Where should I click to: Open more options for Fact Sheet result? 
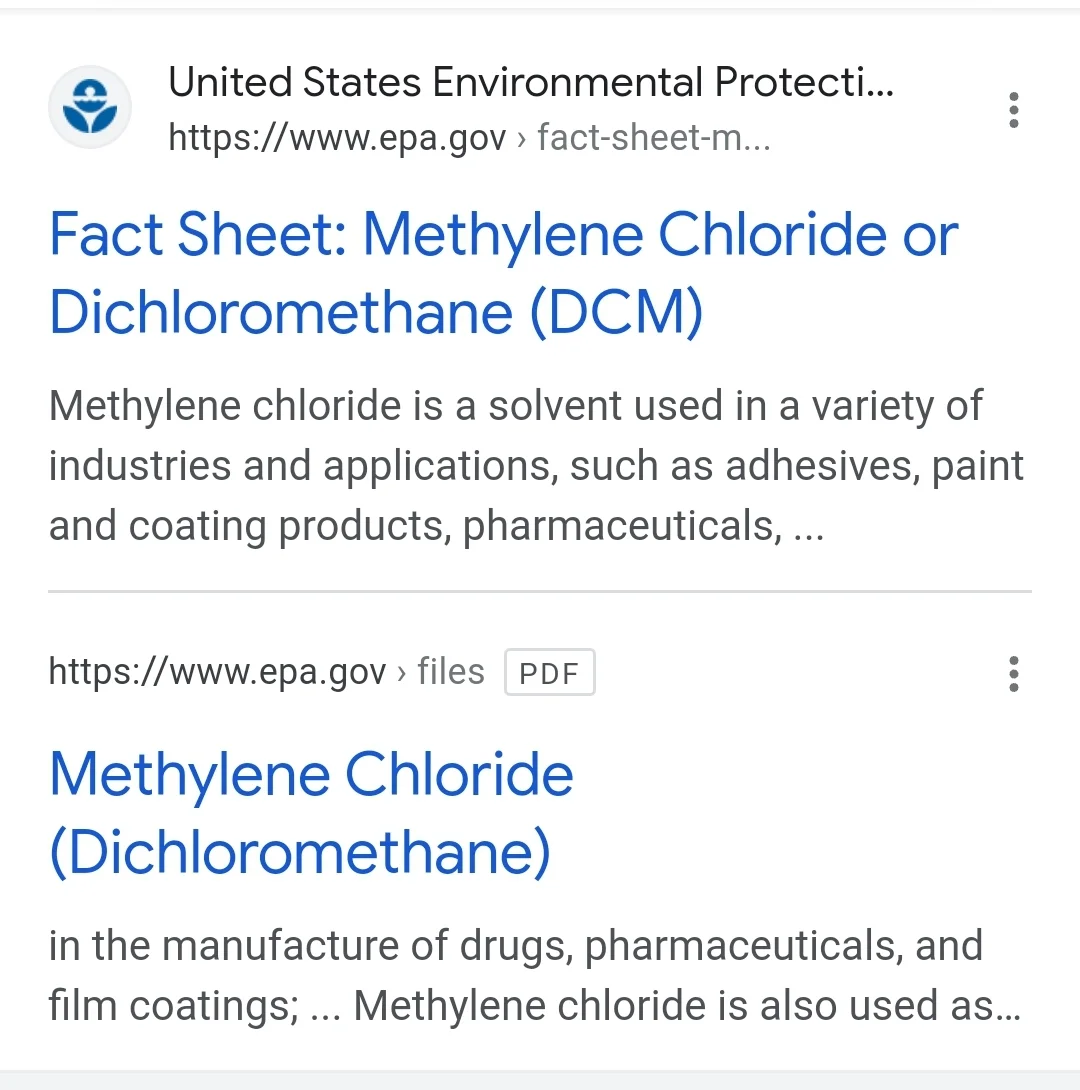(1013, 110)
